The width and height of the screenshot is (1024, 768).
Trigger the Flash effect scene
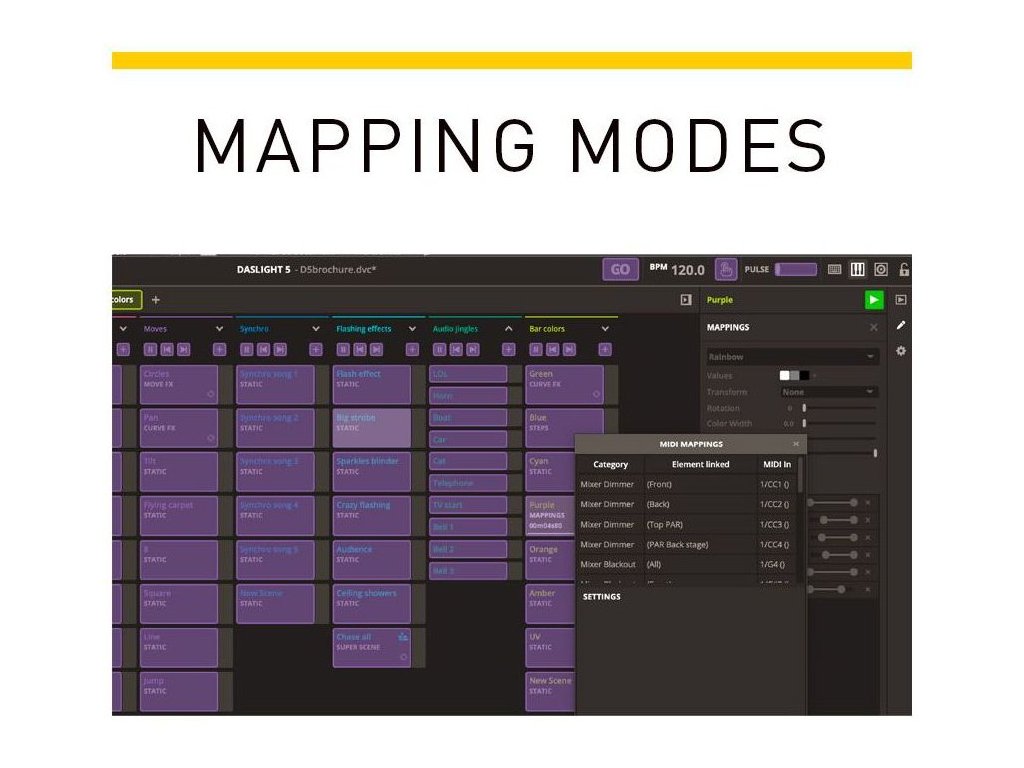372,384
